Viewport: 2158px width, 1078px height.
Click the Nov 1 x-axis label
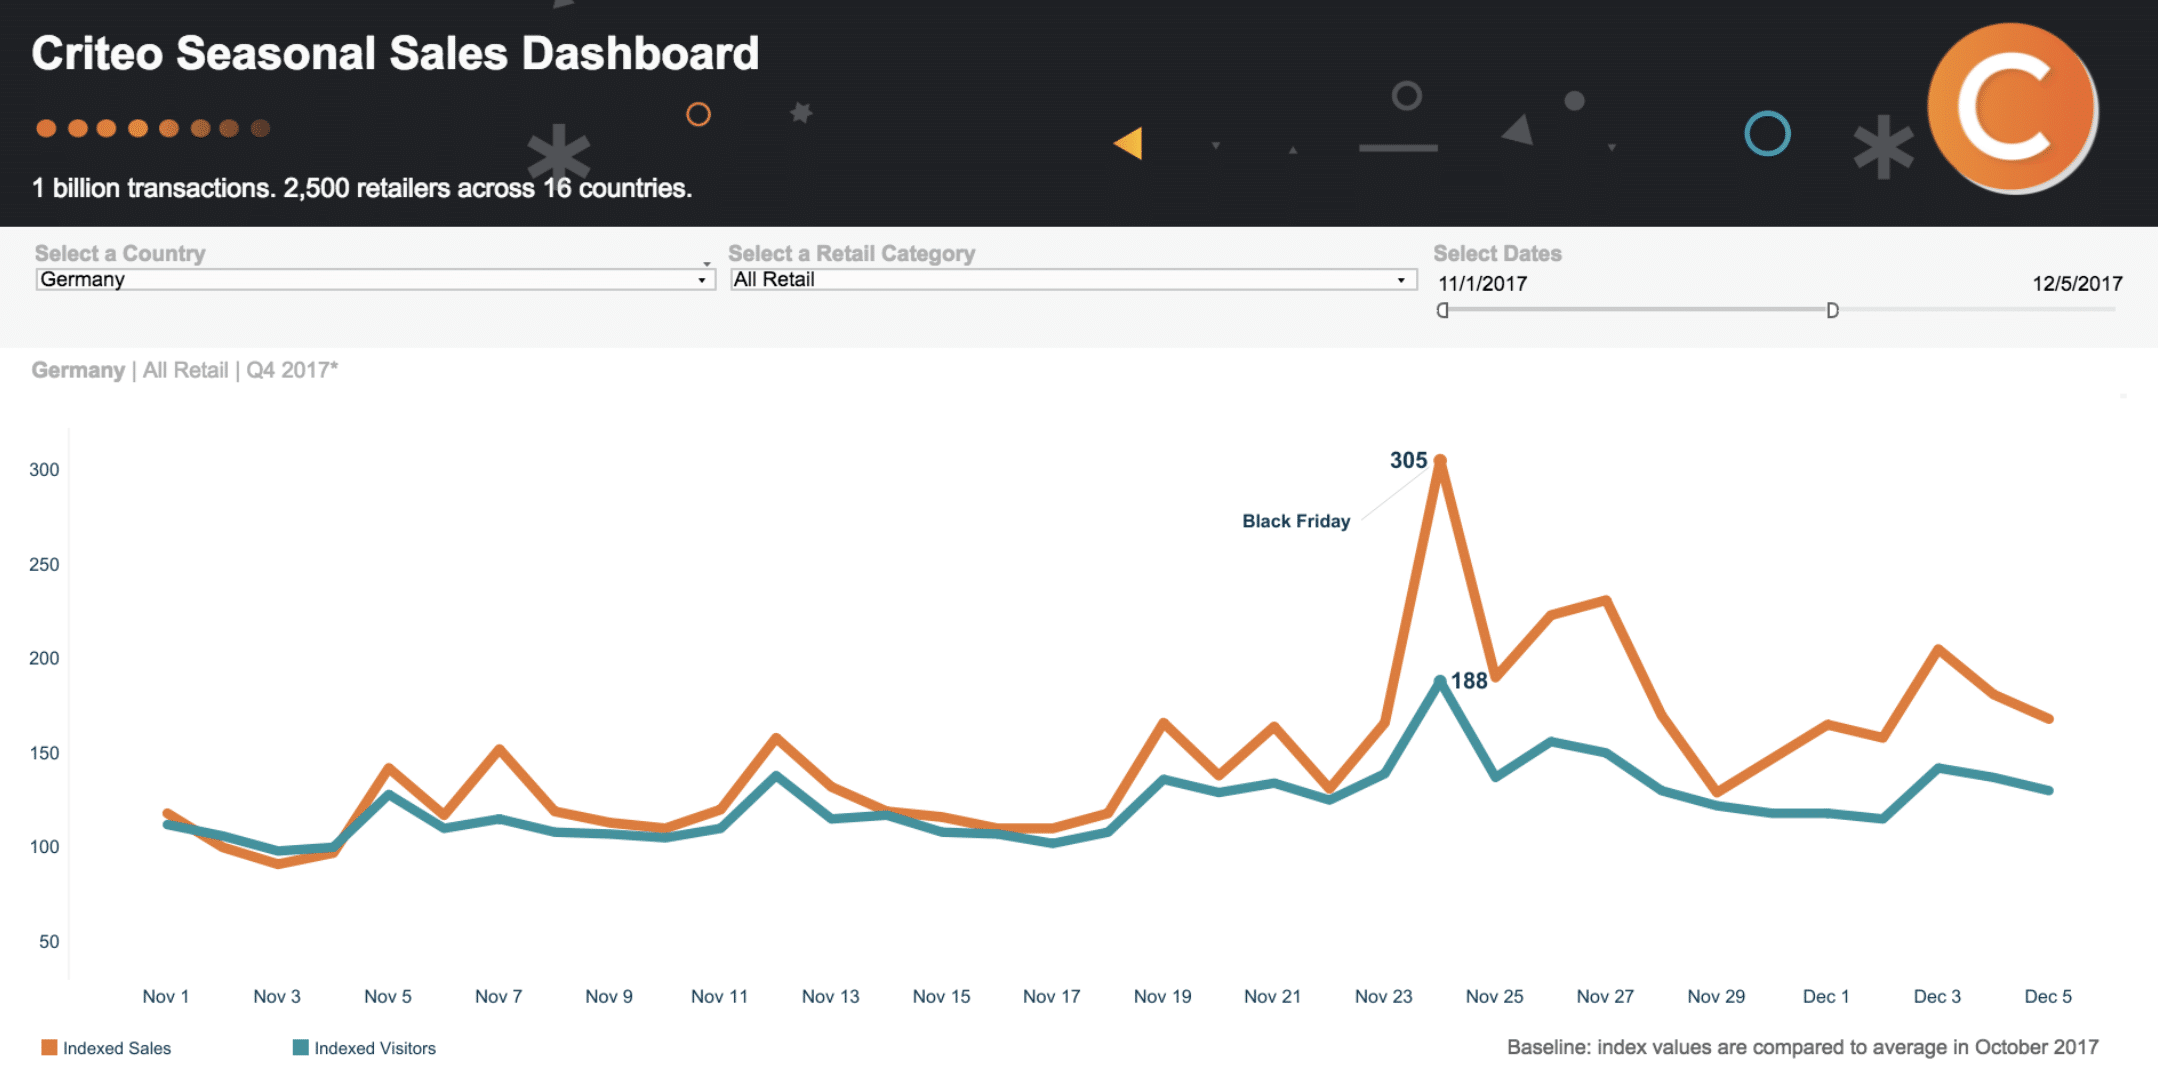click(x=166, y=996)
